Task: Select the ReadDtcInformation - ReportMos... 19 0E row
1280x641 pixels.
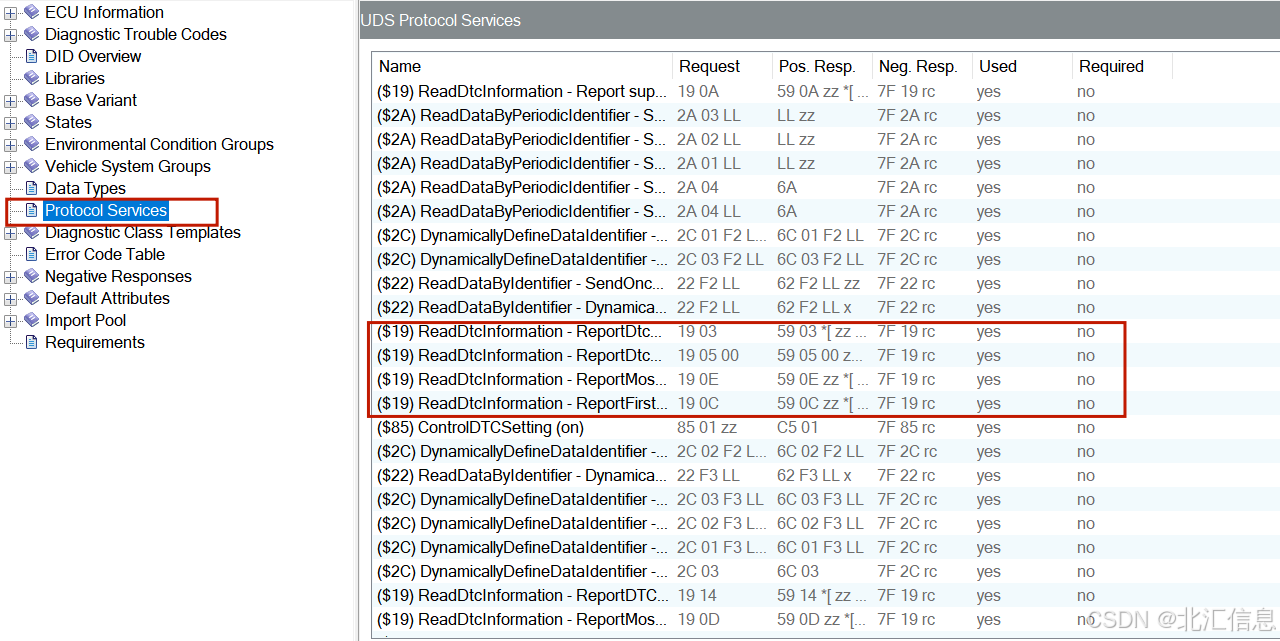Action: [x=825, y=379]
